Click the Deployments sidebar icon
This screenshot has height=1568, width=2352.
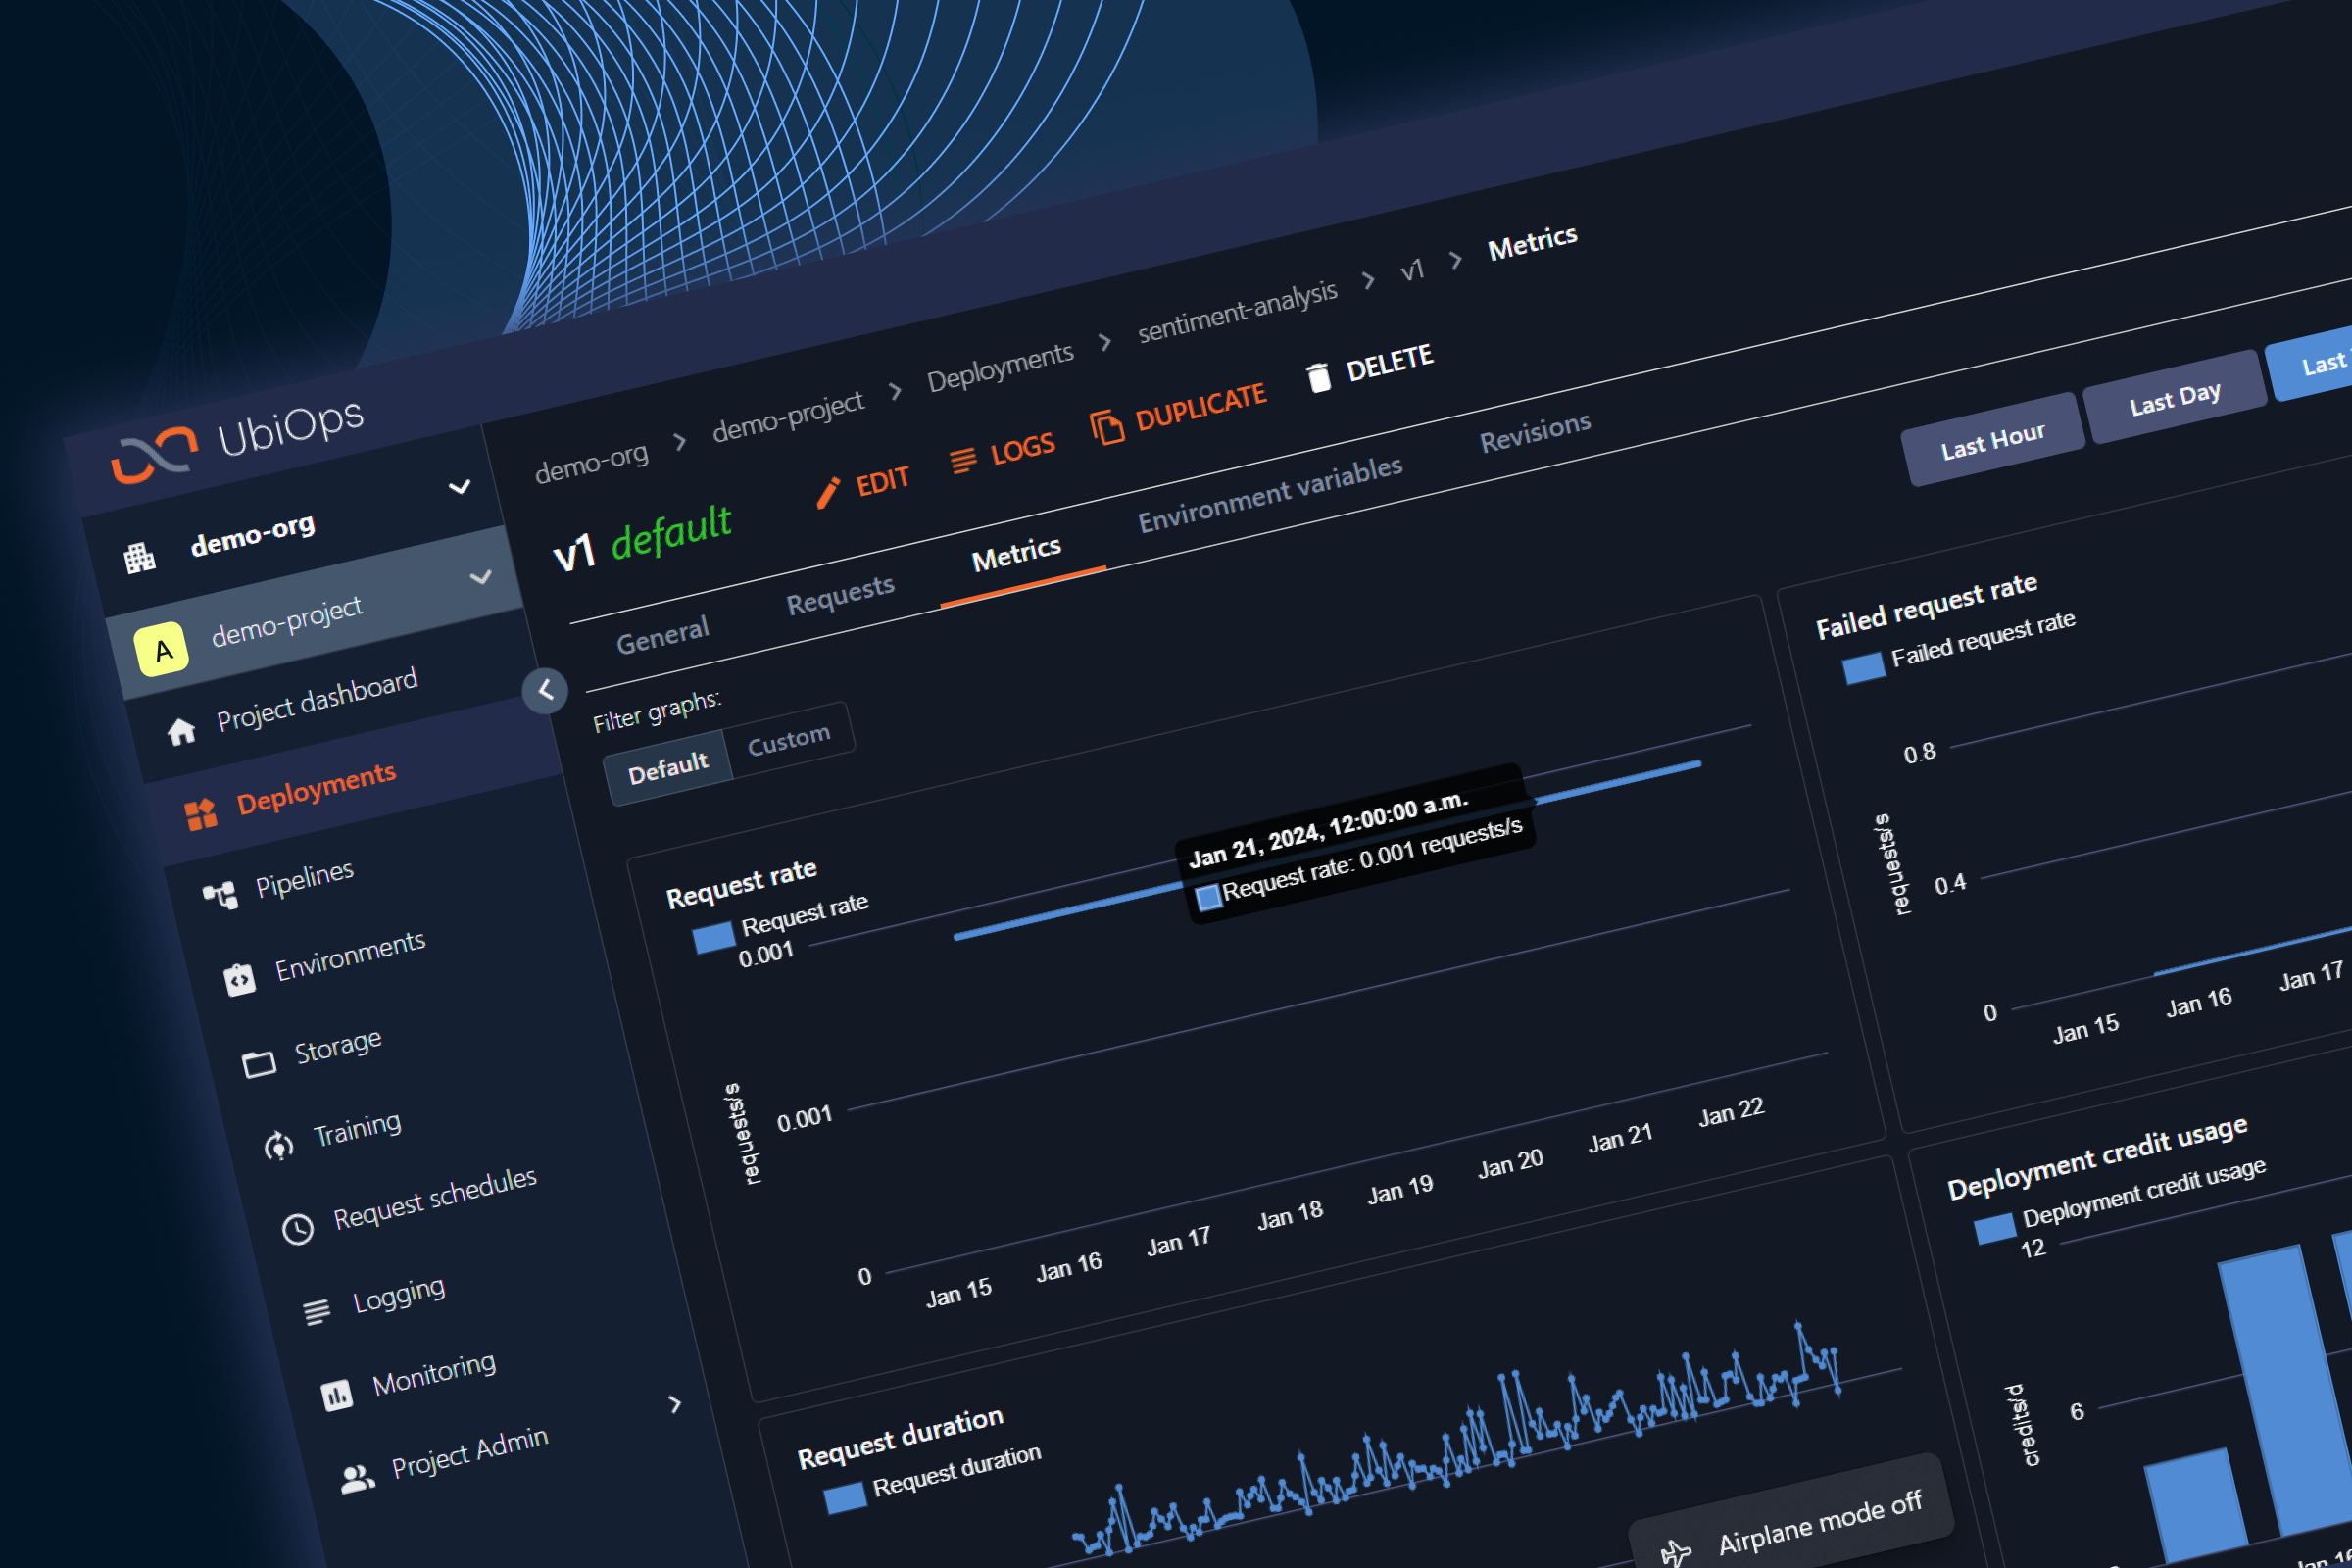pos(201,814)
